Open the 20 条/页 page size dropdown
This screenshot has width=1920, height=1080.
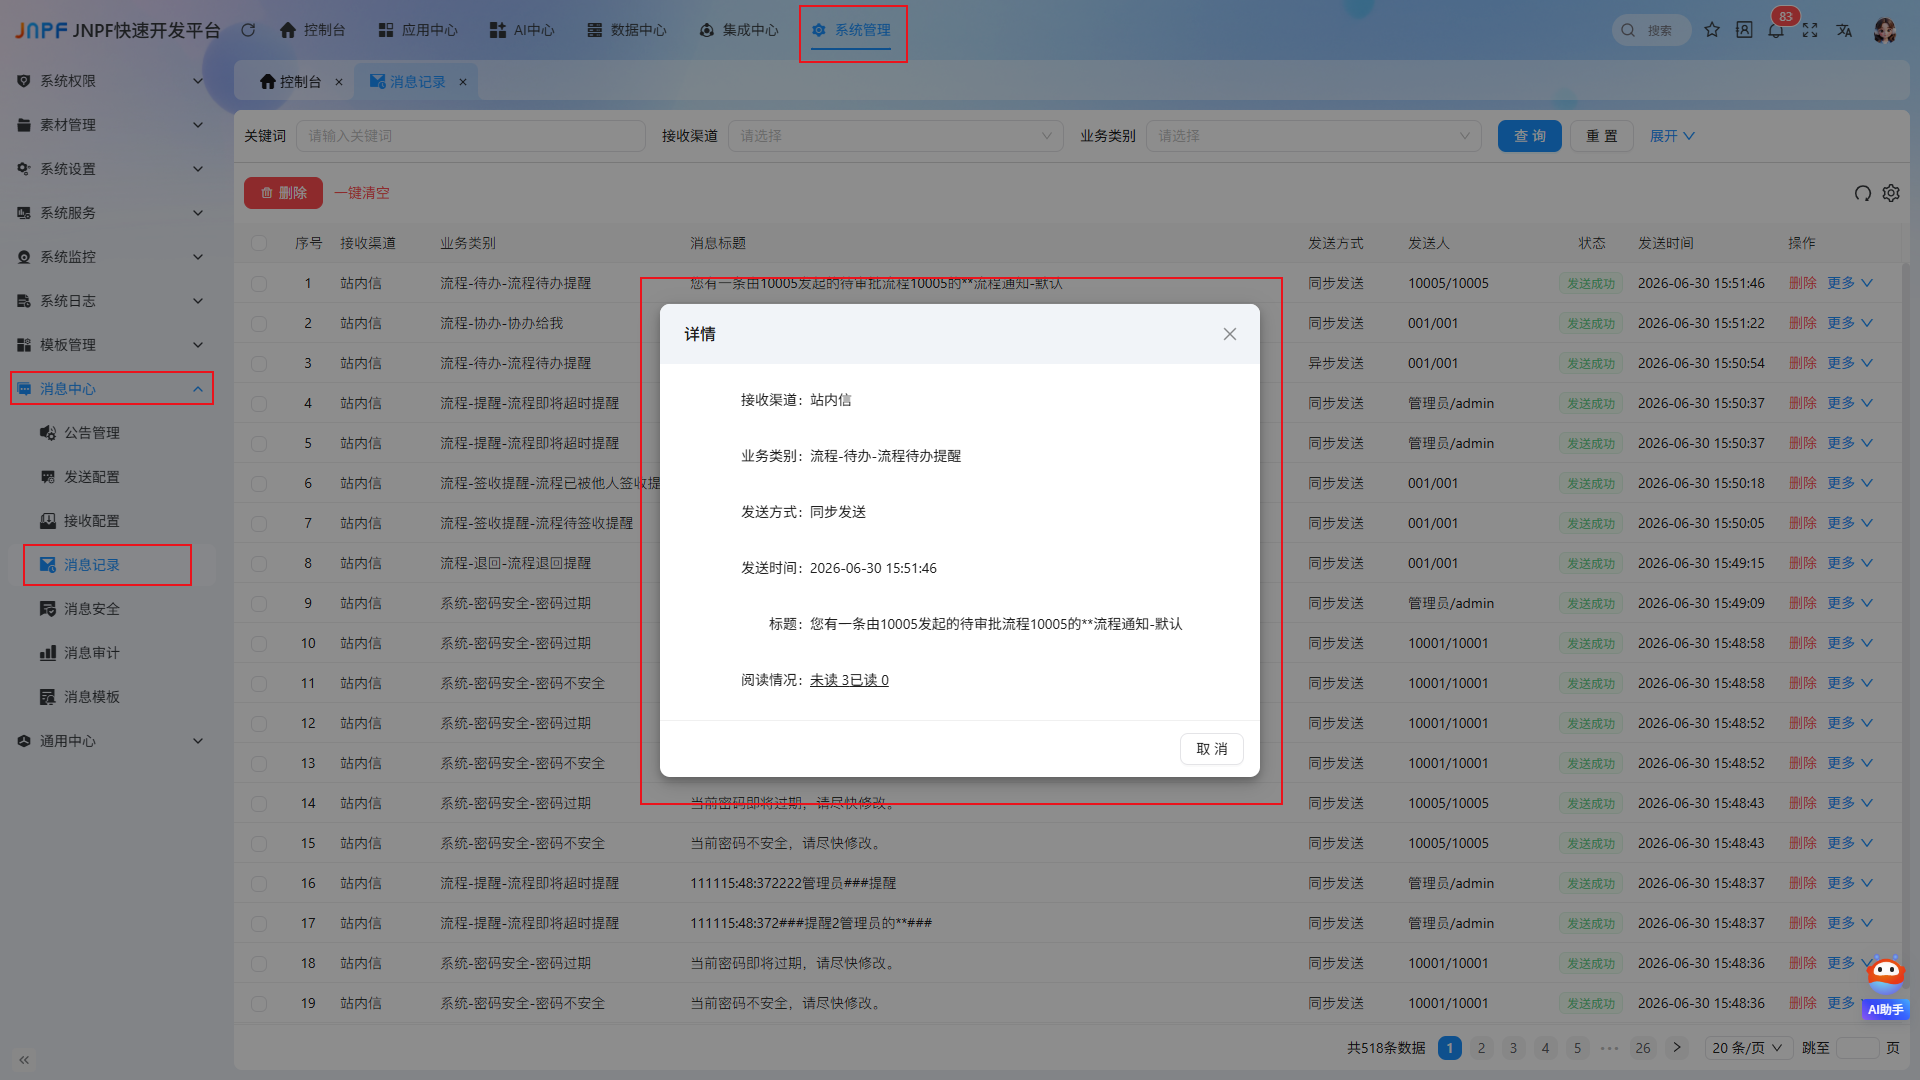(1747, 1048)
